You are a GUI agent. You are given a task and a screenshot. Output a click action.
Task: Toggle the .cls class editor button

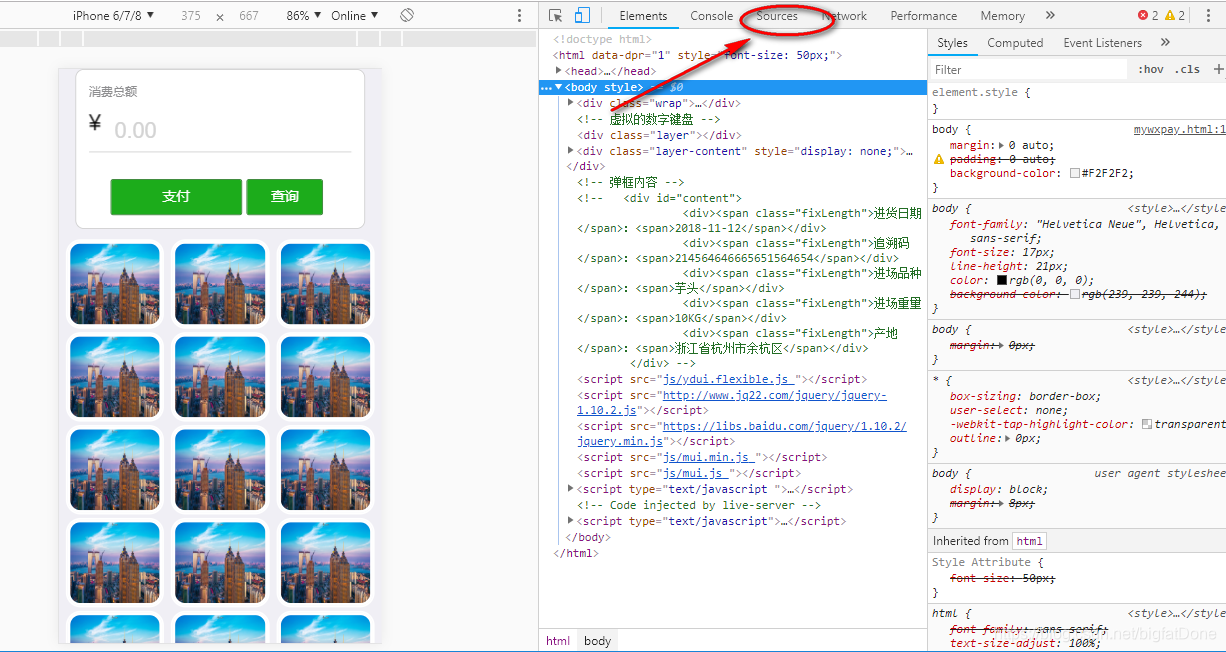tap(1188, 69)
